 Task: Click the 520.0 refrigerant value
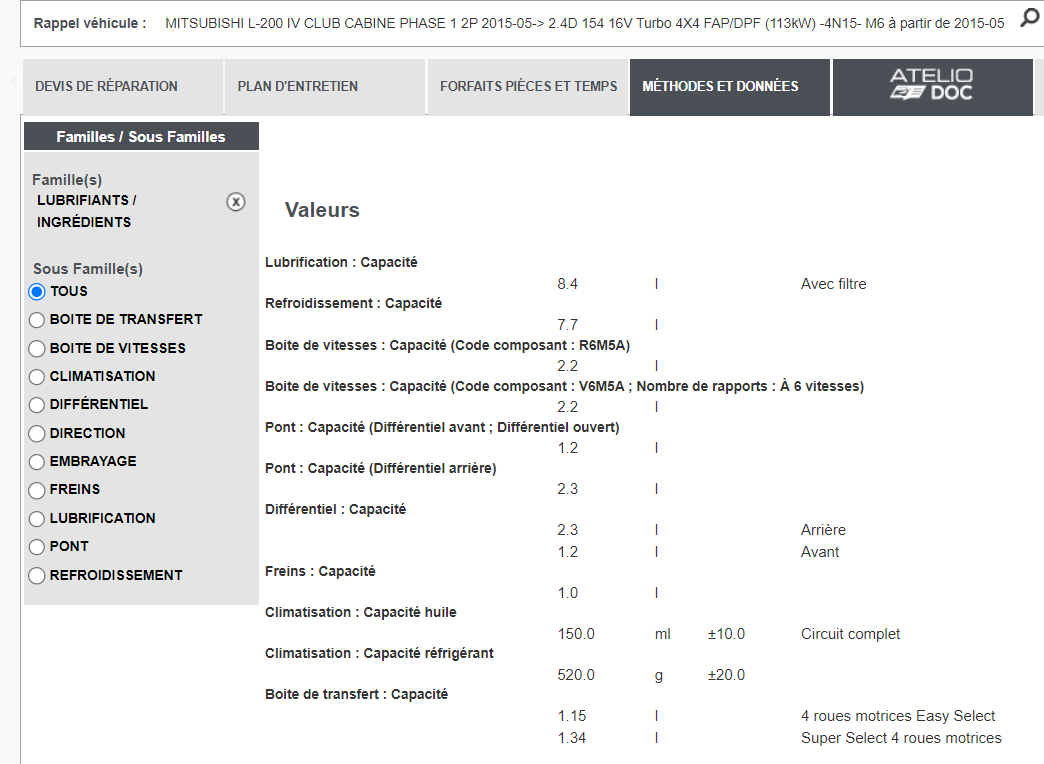tap(576, 675)
